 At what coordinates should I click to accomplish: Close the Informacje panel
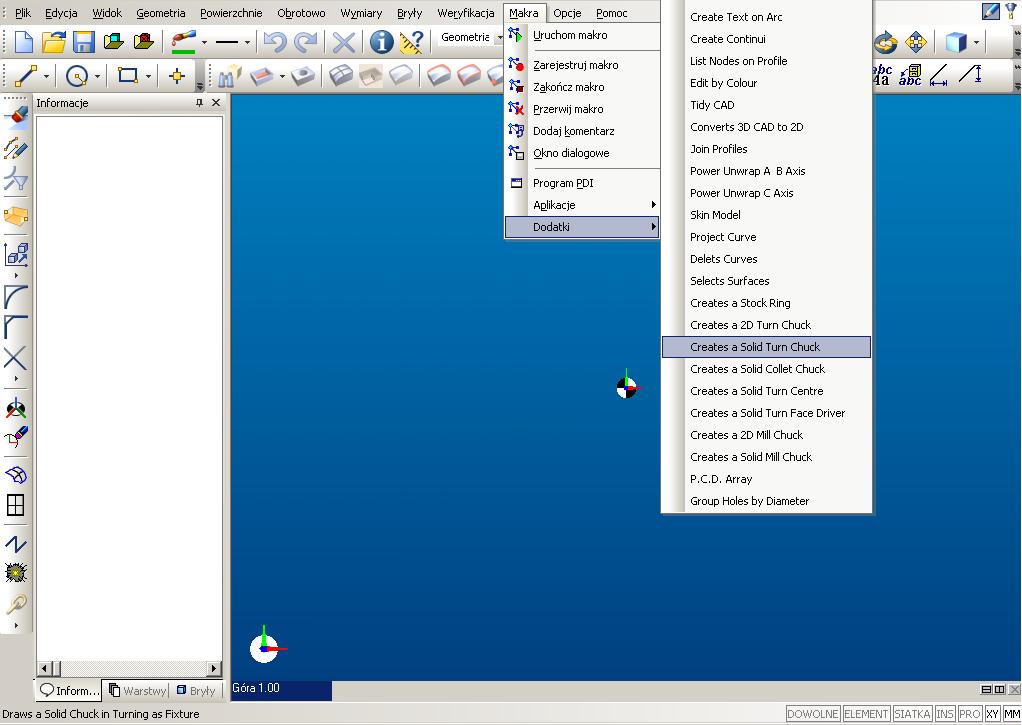tap(216, 103)
